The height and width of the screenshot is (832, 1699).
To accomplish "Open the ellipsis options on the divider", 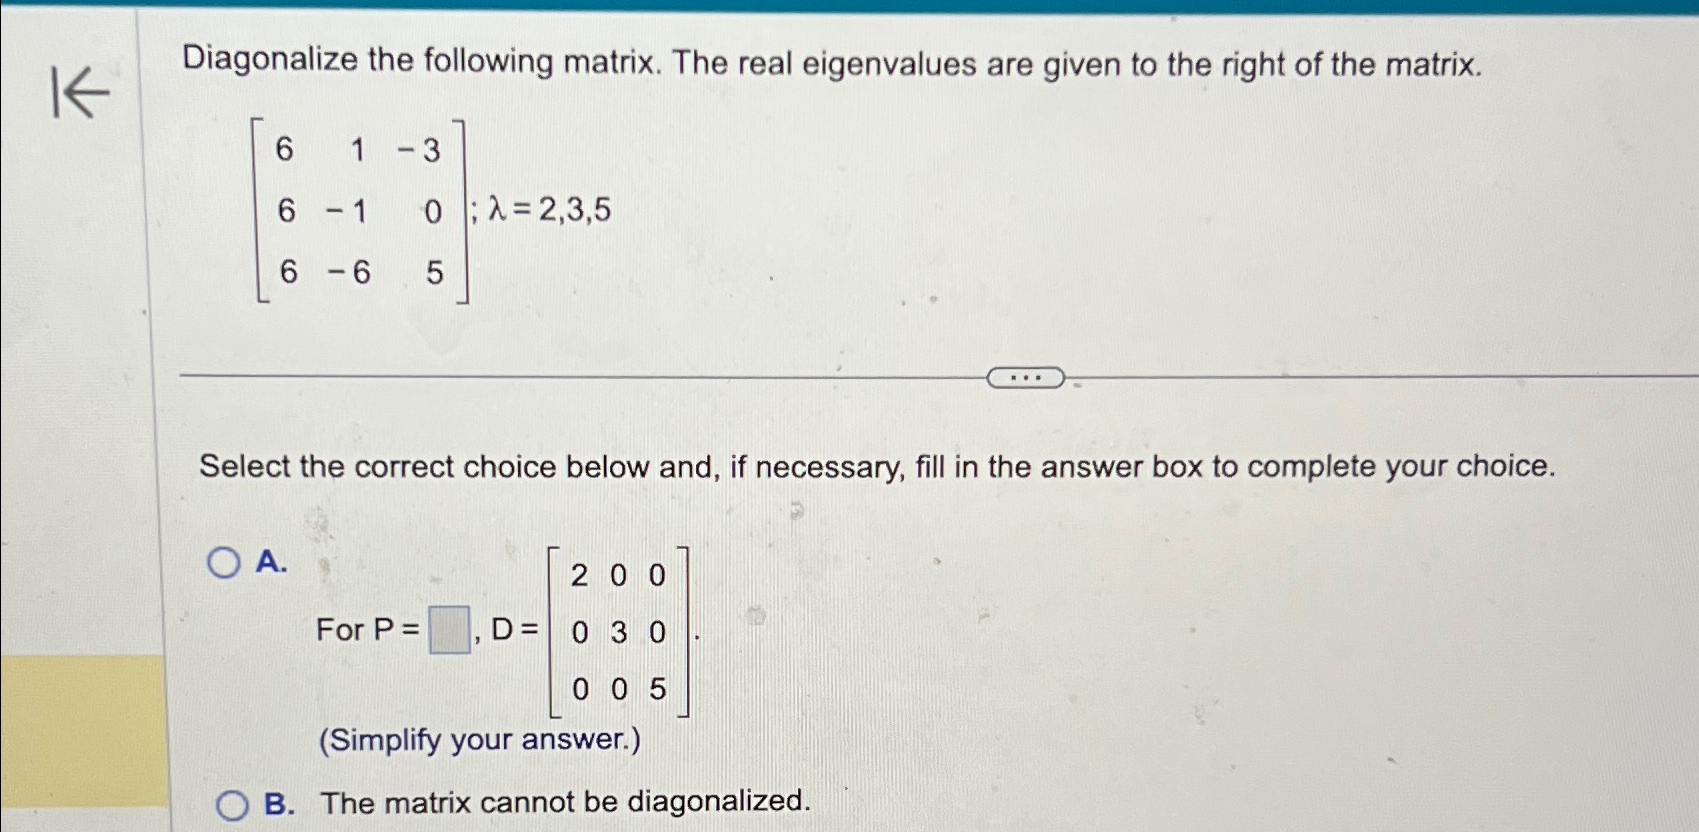I will [x=1026, y=377].
